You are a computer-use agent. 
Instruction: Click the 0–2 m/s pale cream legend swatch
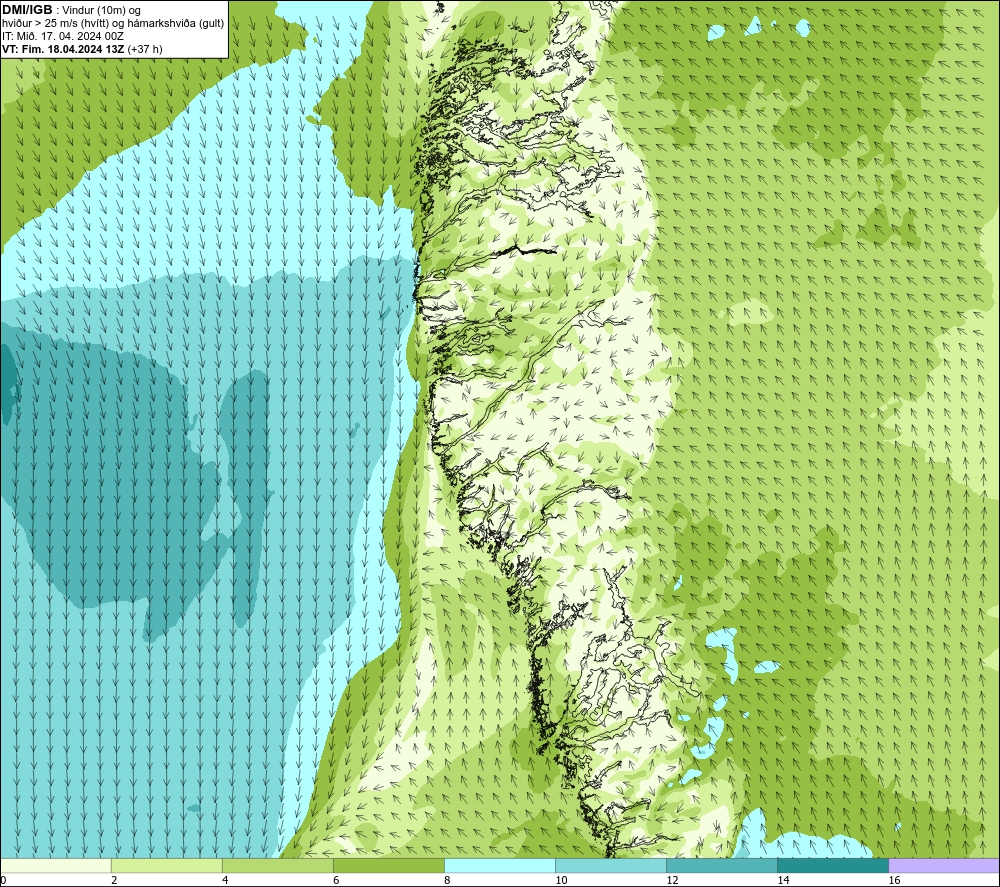(56, 865)
